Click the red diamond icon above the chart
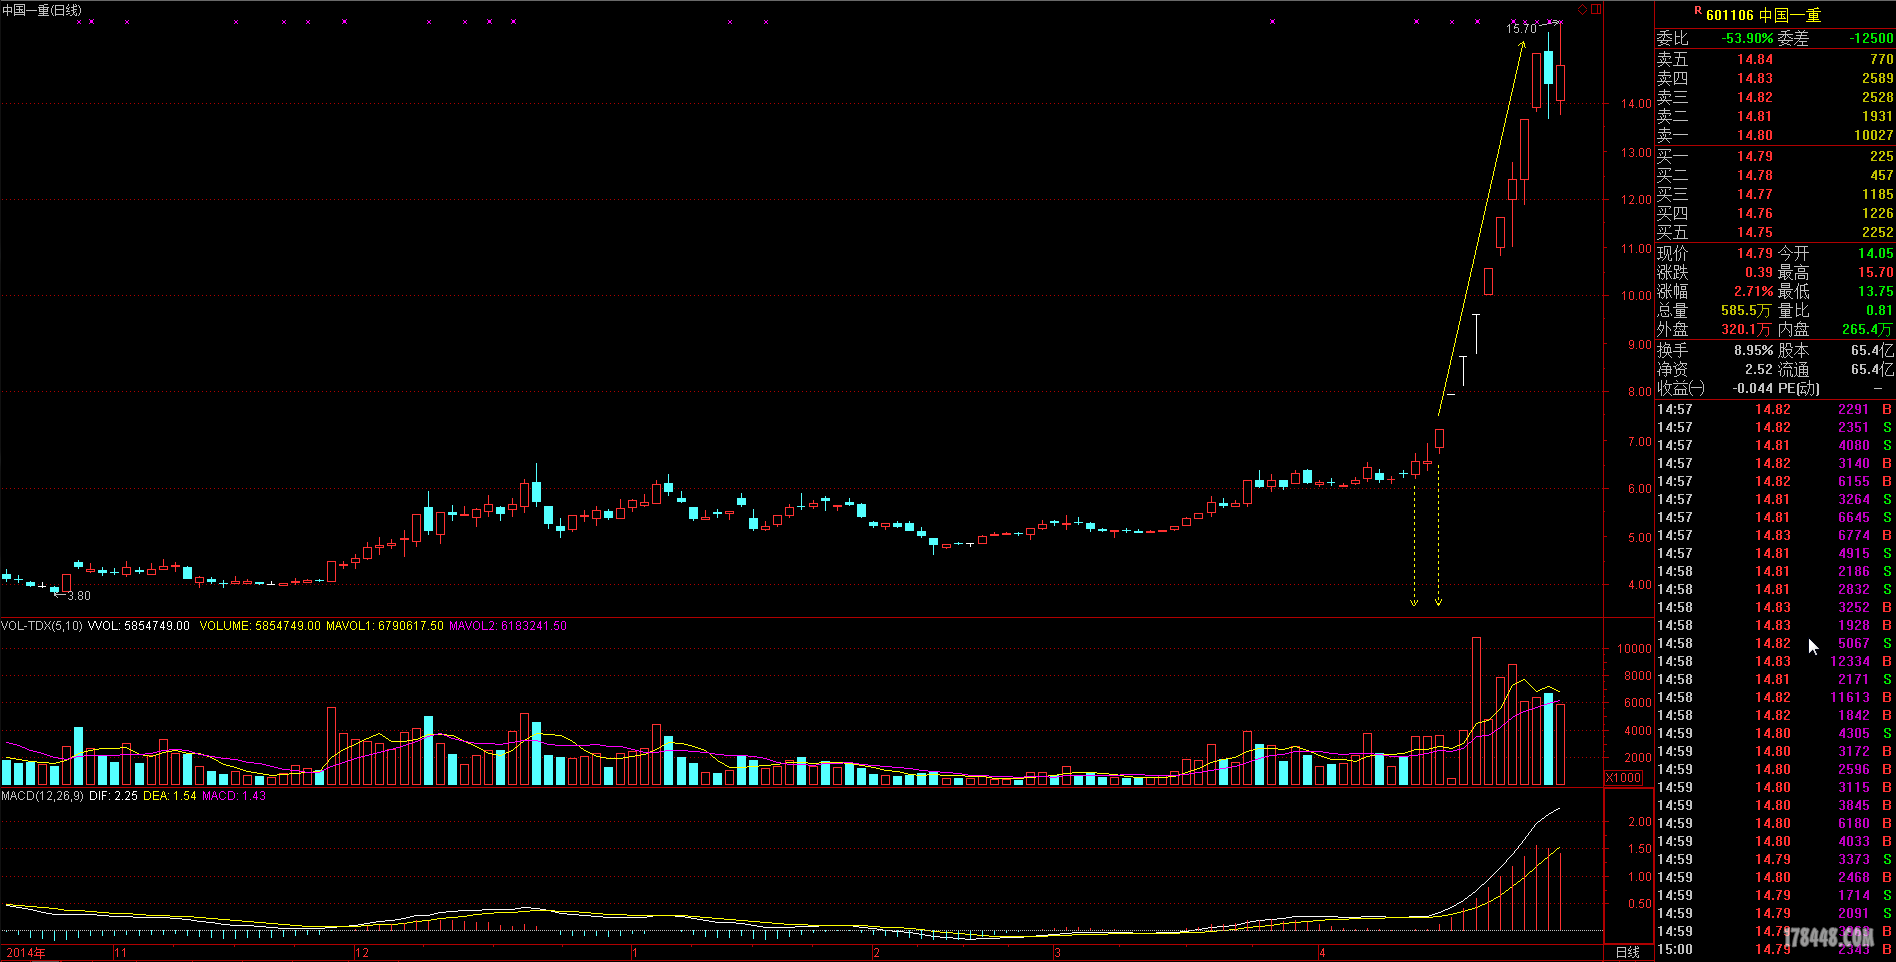Screen dimensions: 1896x962 click(x=1583, y=9)
